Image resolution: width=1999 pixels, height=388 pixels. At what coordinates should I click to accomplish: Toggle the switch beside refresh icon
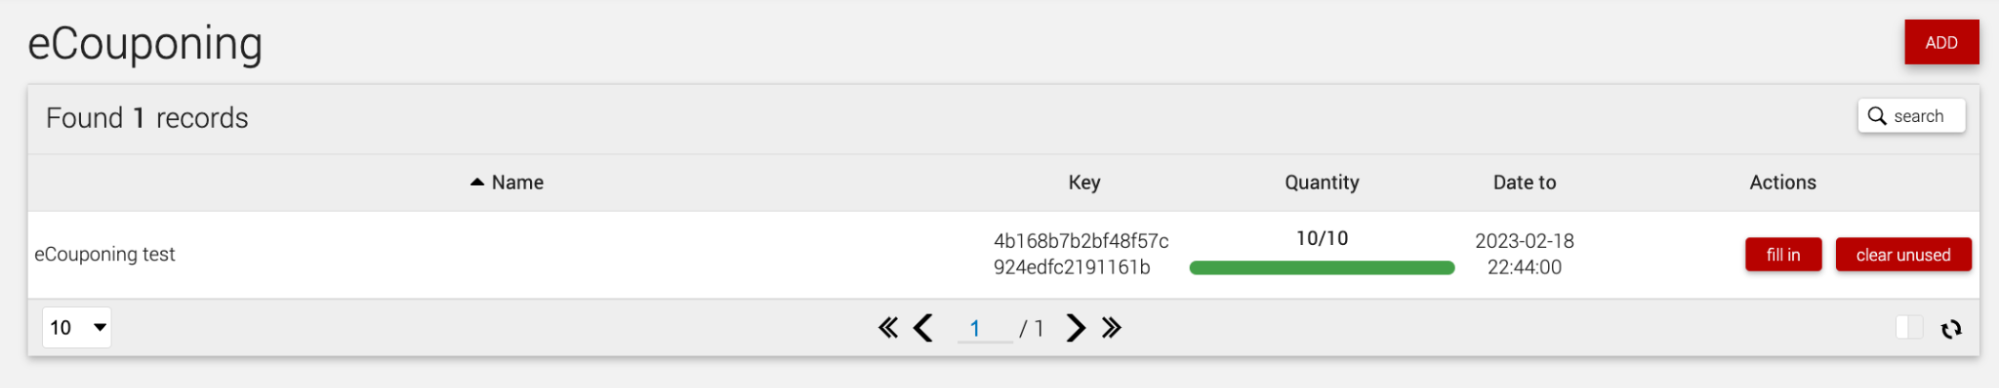coord(1909,328)
